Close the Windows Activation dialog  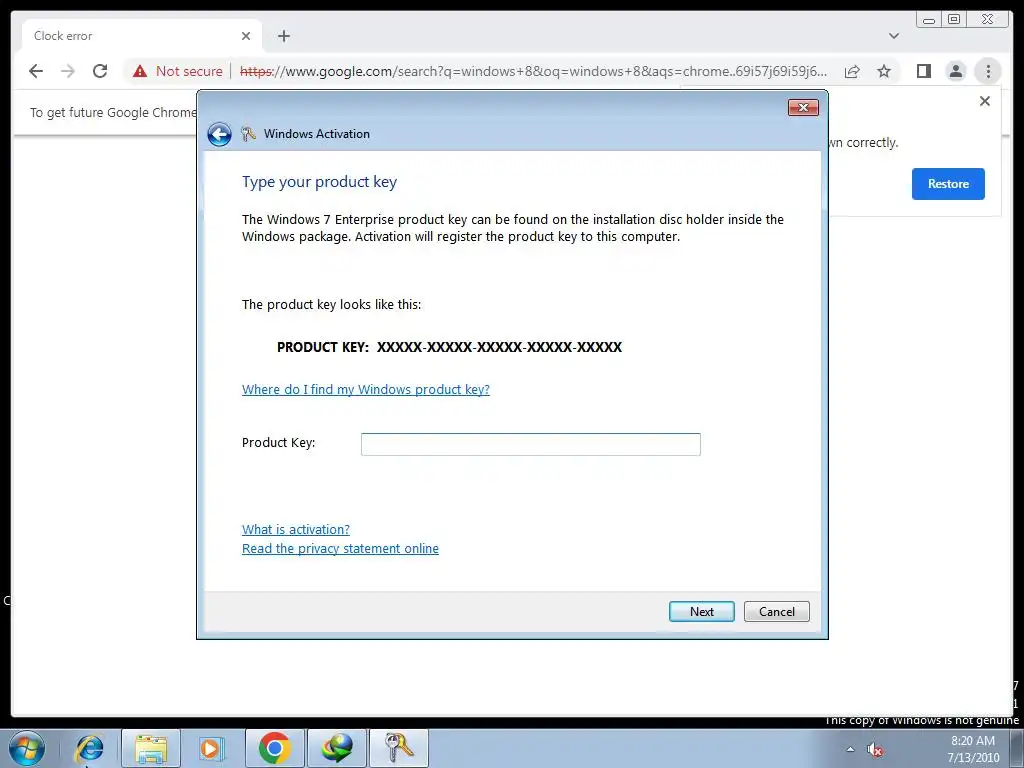click(x=803, y=108)
